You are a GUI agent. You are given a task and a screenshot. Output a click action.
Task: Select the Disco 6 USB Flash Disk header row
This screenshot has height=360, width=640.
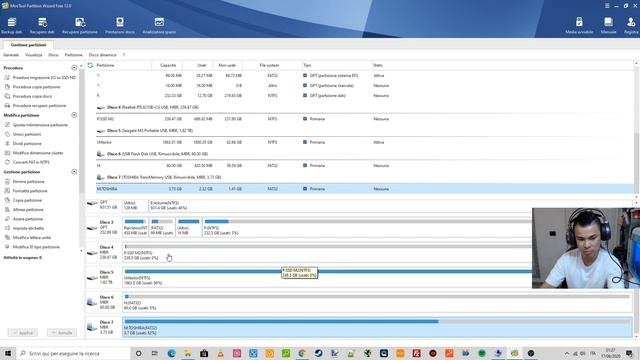point(364,154)
